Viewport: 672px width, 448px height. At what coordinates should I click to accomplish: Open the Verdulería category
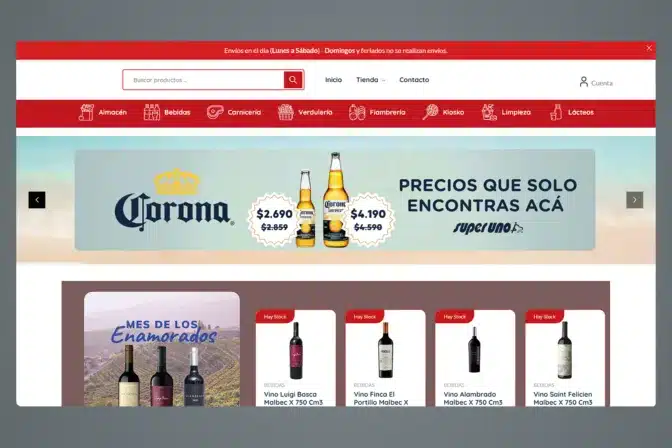(315, 112)
